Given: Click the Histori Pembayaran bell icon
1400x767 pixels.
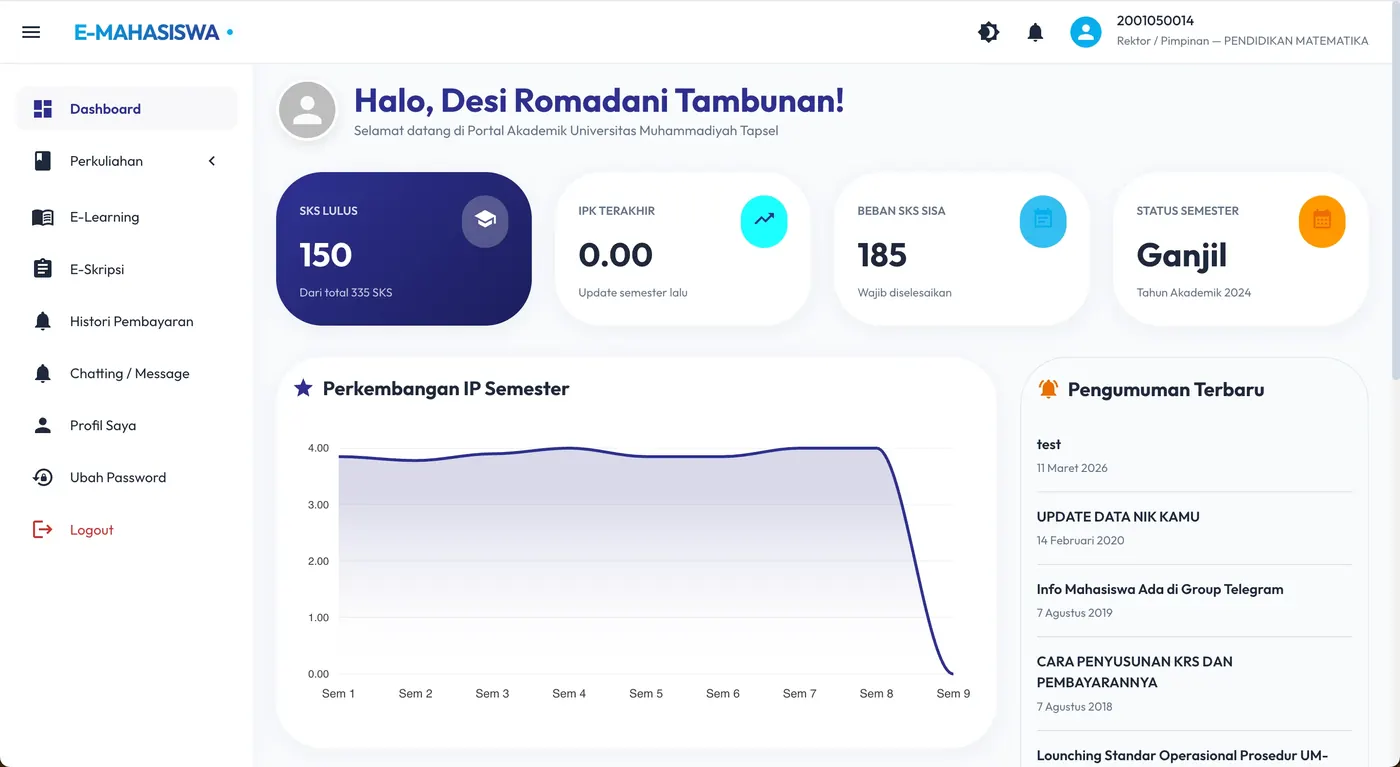Looking at the screenshot, I should pyautogui.click(x=42, y=321).
